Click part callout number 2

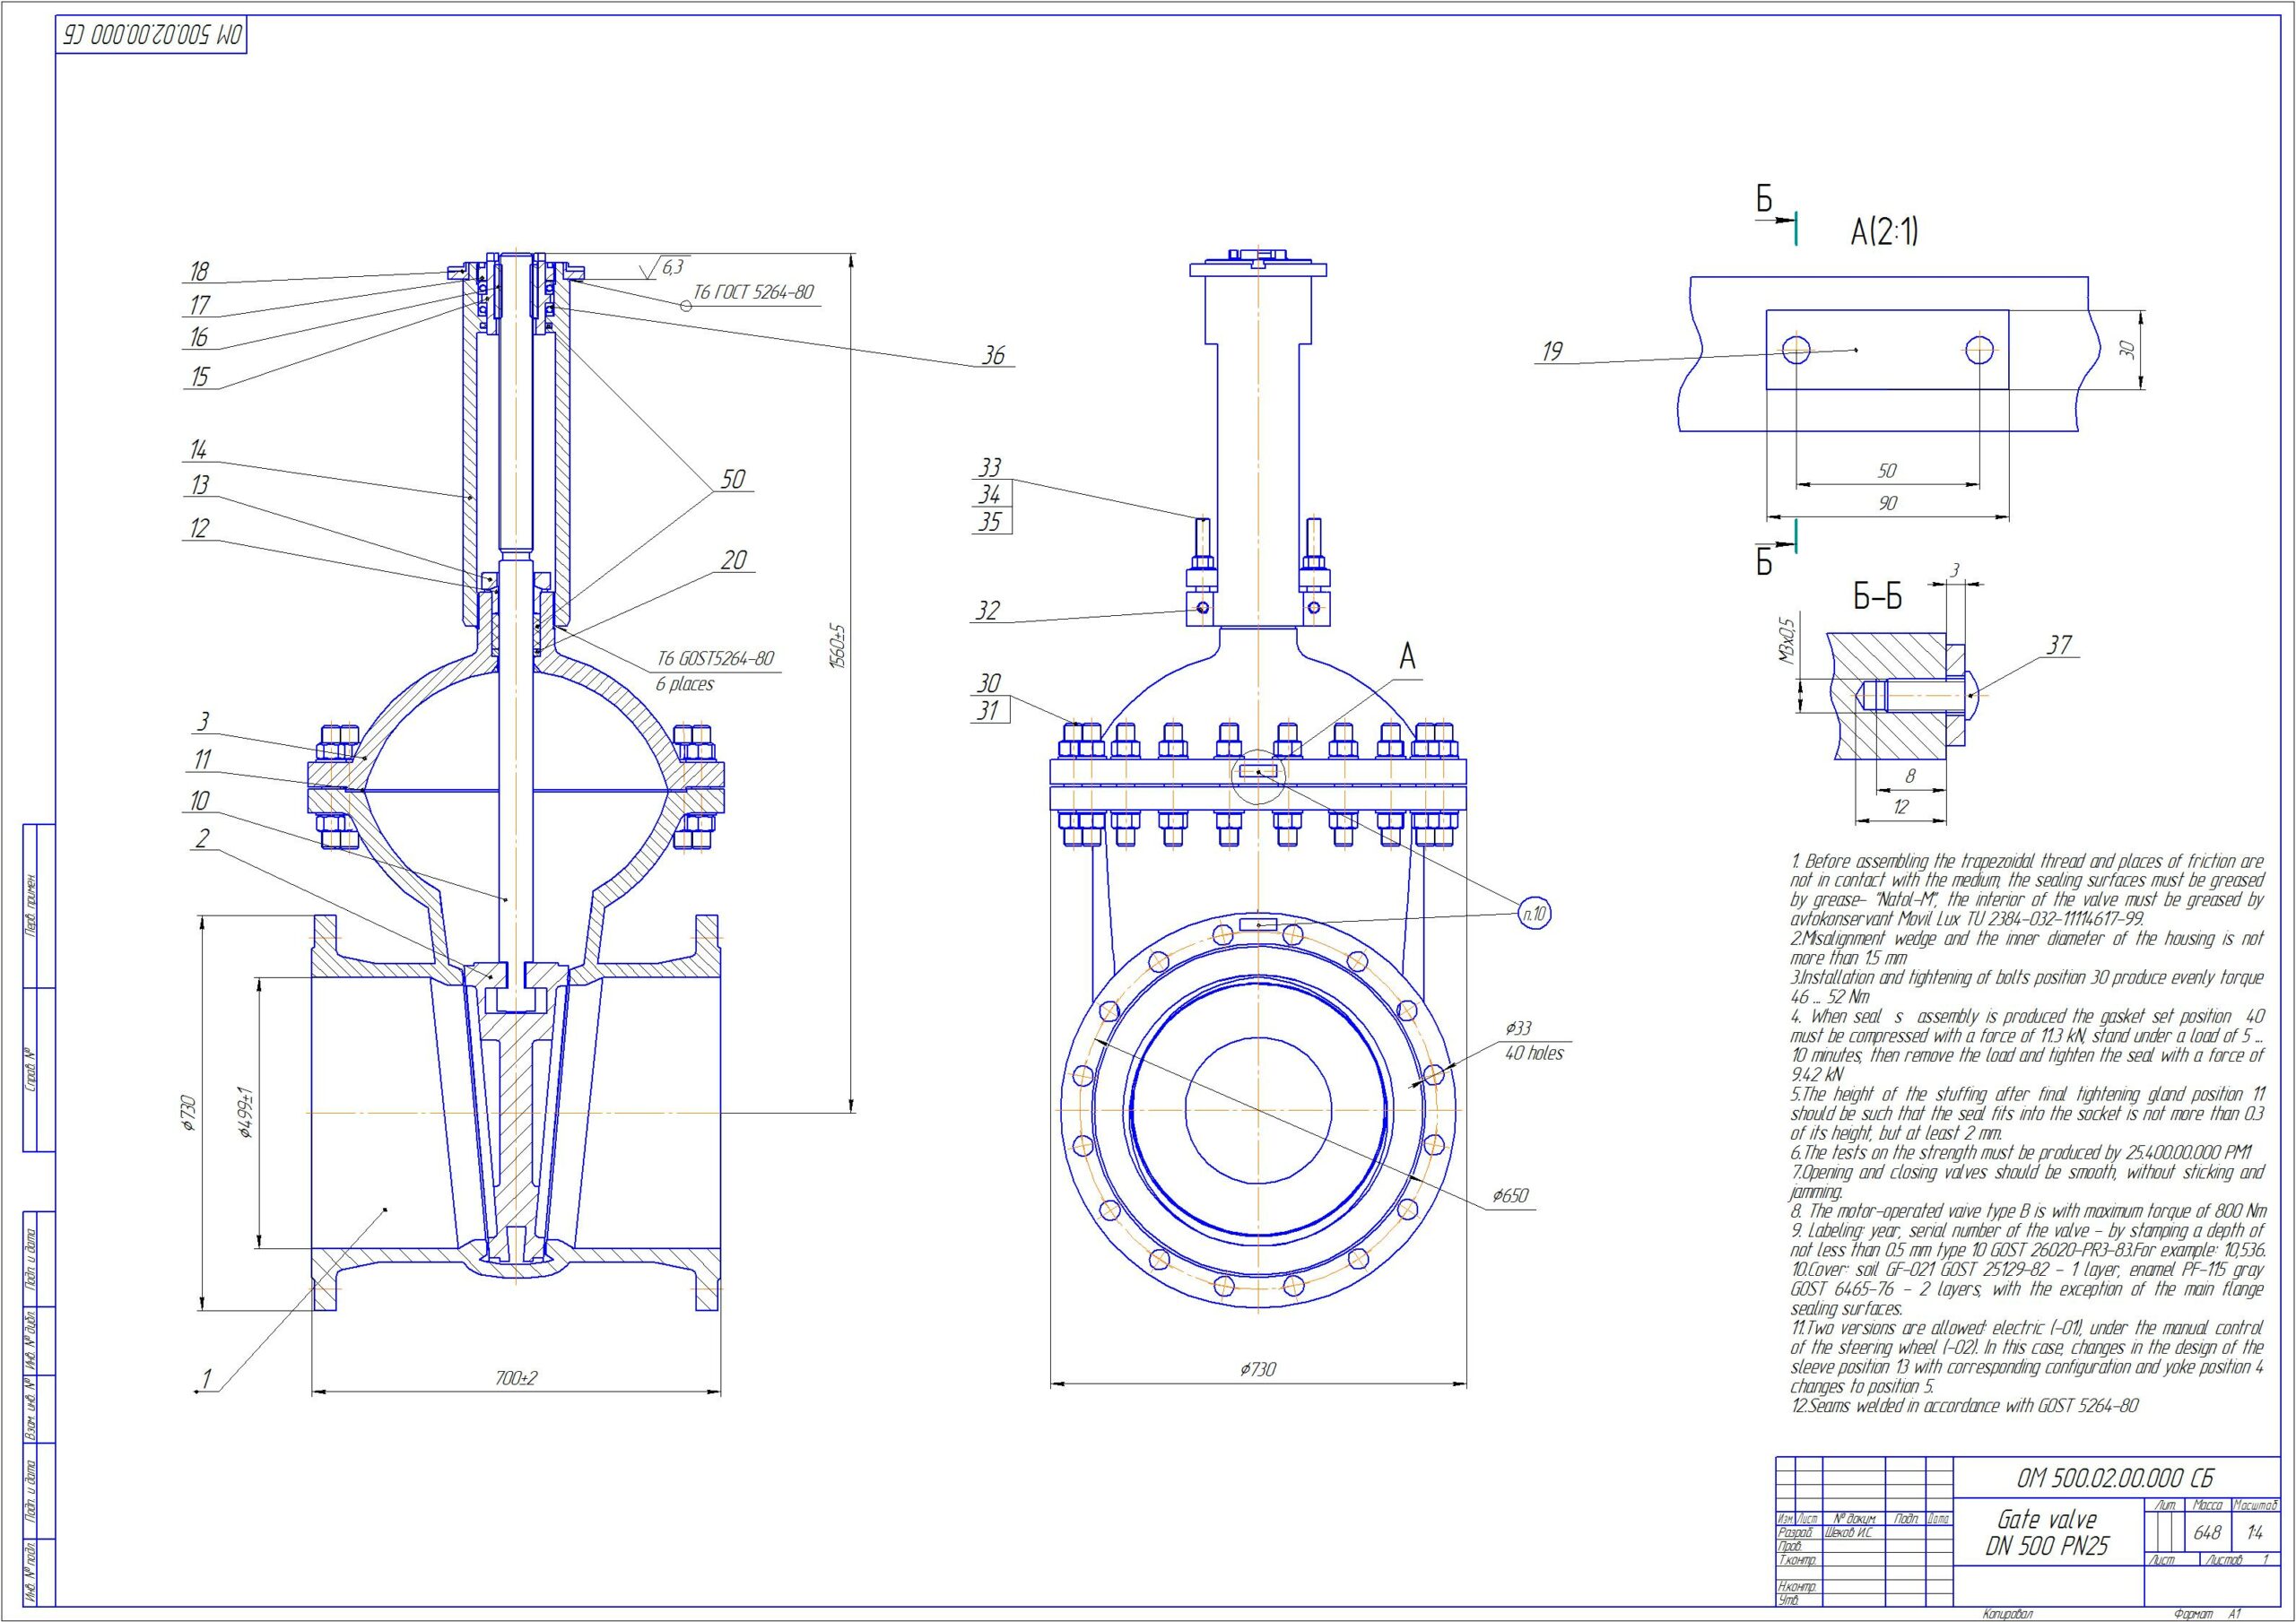203,838
